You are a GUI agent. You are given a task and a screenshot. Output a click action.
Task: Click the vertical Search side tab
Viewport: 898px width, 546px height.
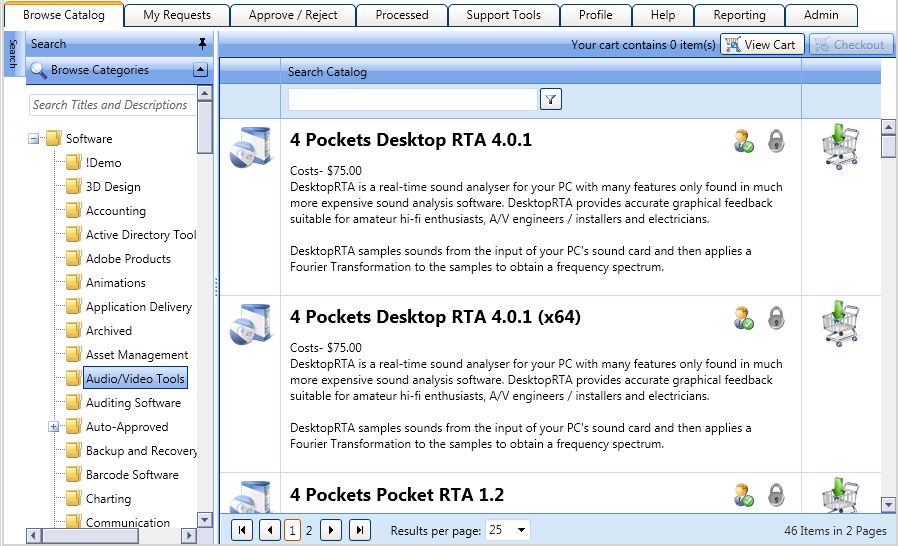(13, 54)
